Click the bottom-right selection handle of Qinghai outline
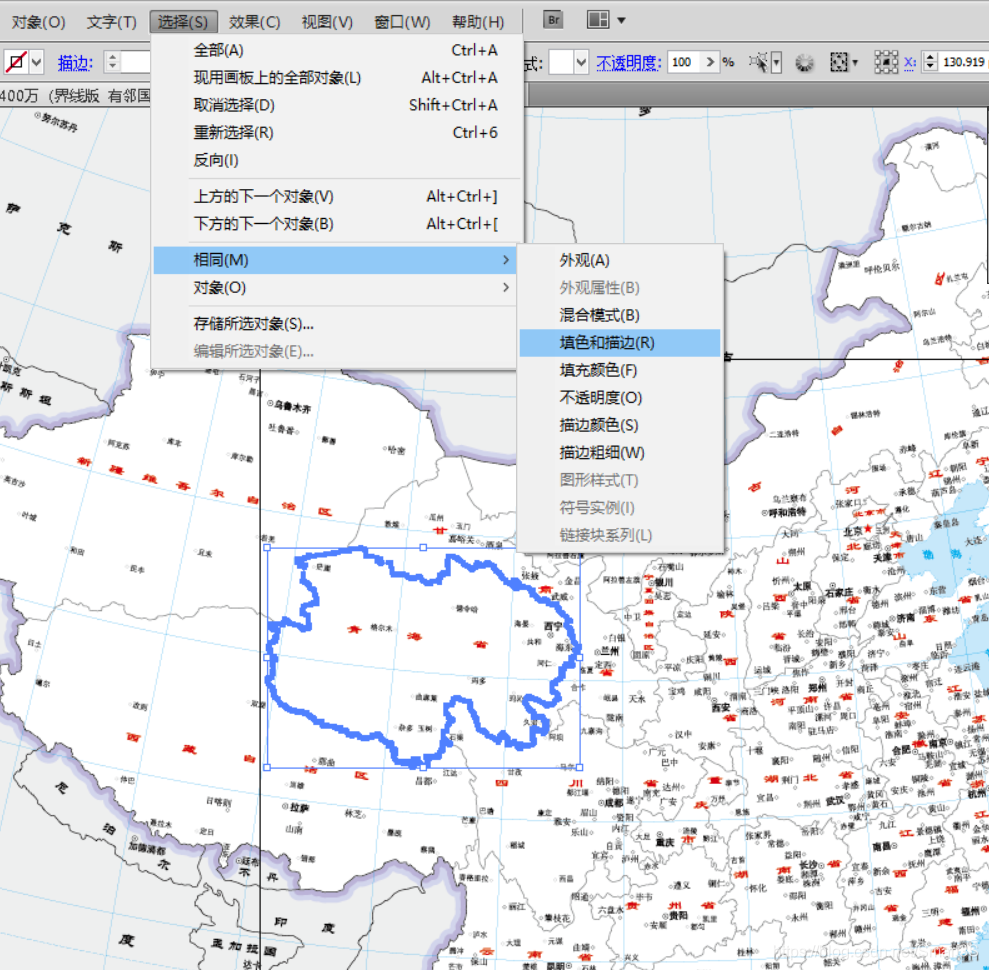This screenshot has height=970, width=989. coord(580,768)
